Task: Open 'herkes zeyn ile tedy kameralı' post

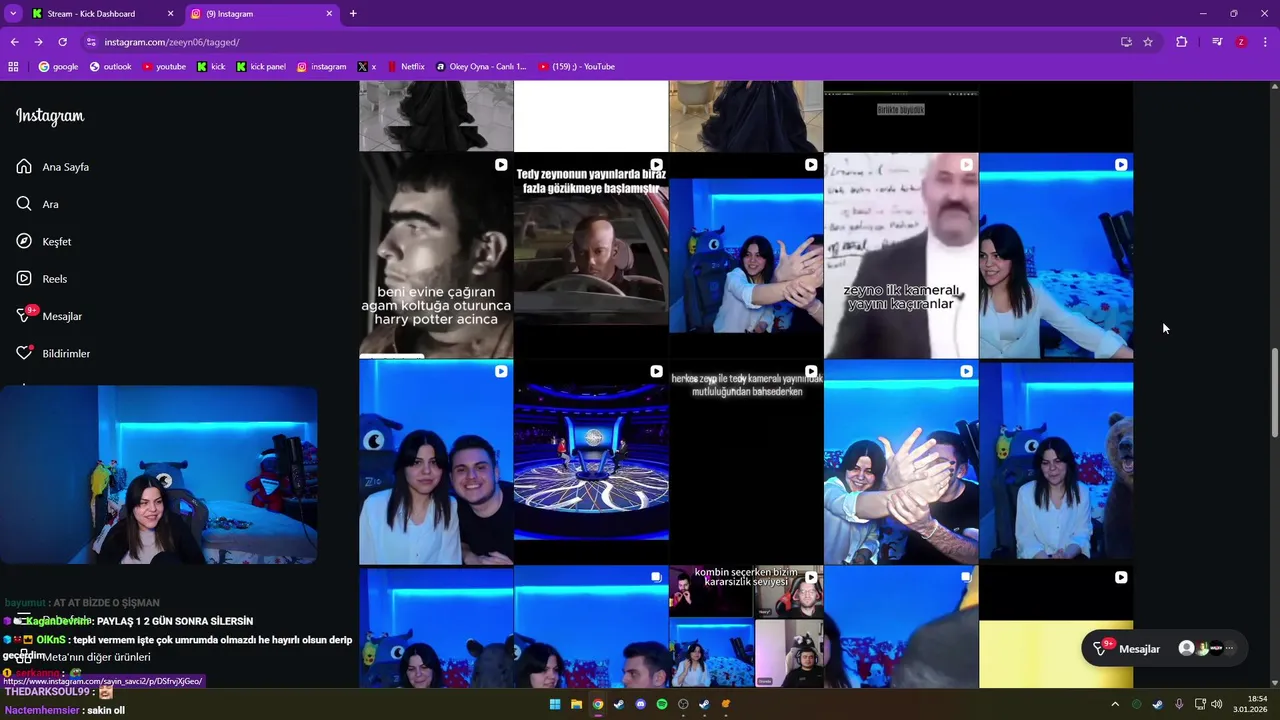Action: pyautogui.click(x=746, y=462)
